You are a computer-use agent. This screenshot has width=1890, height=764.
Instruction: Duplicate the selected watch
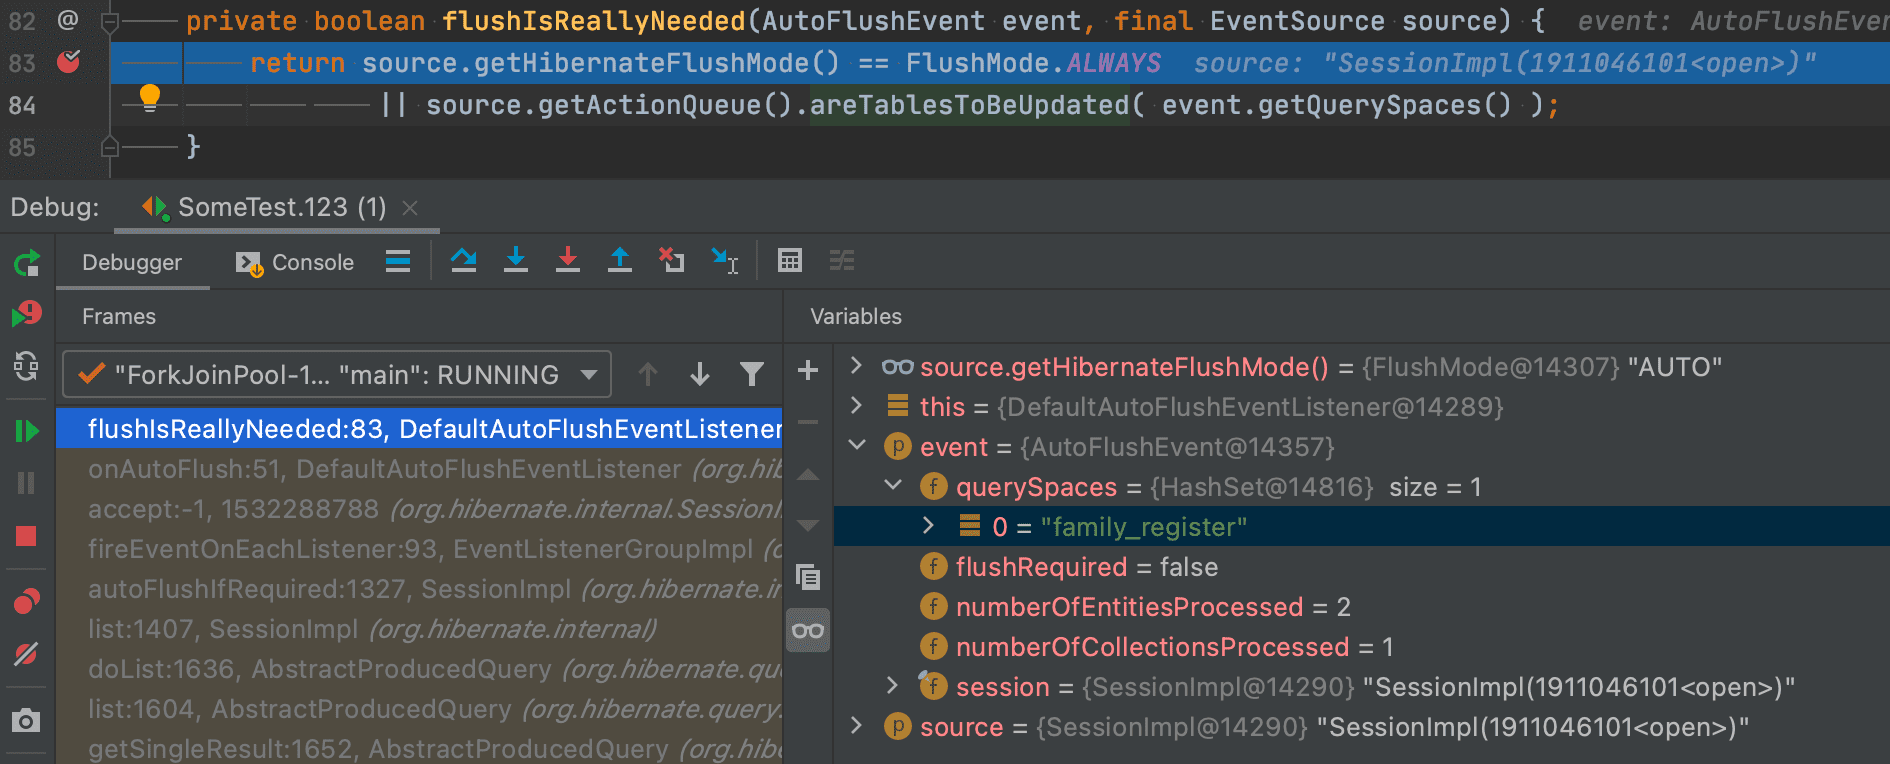[808, 577]
